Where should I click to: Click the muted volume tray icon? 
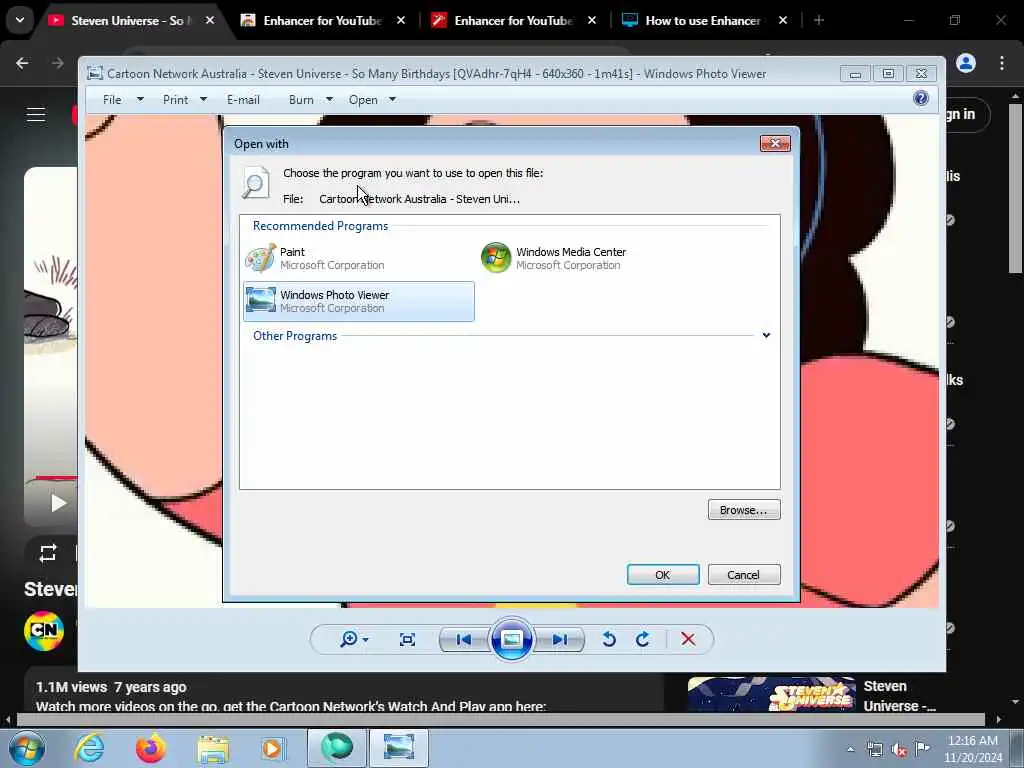[899, 750]
